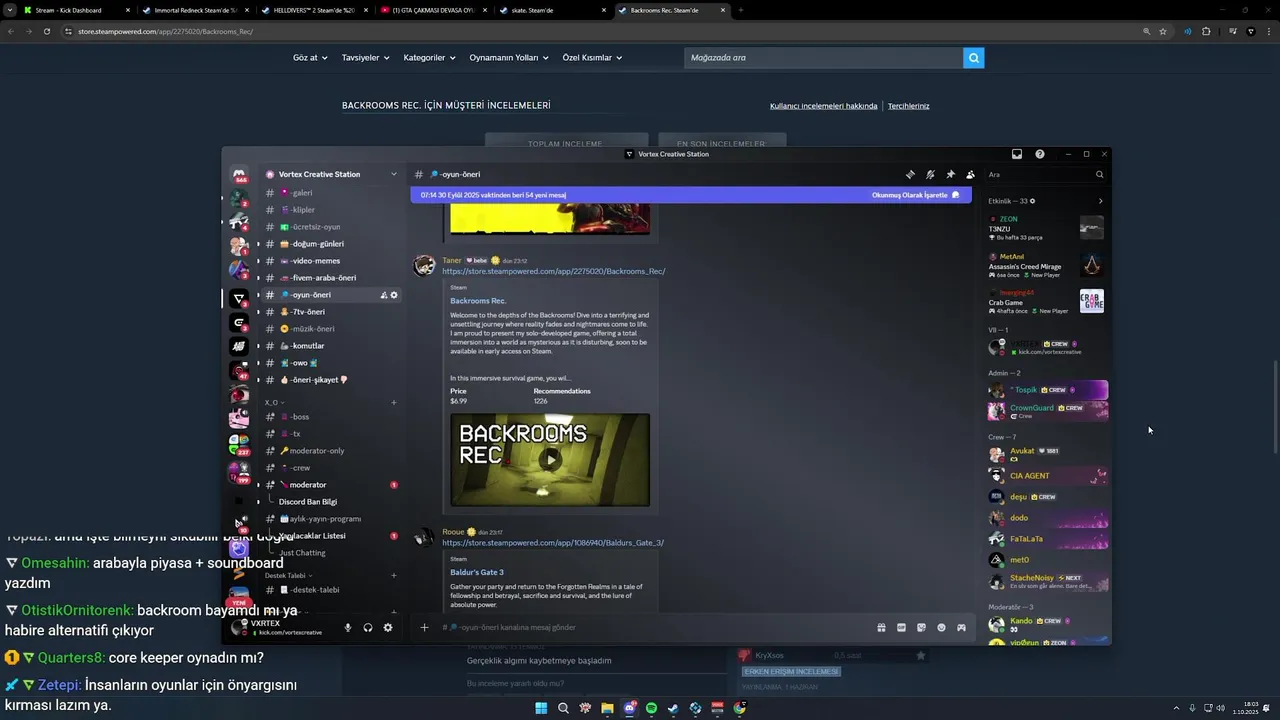1280x720 pixels.
Task: Select CIA AGENT in the member list
Action: click(1047, 476)
